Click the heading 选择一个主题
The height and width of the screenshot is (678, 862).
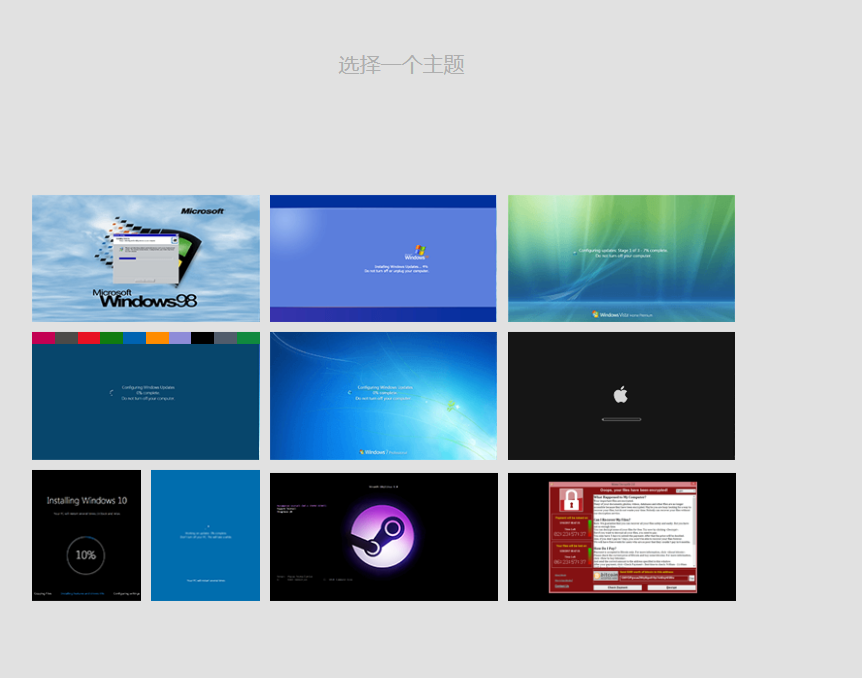(401, 65)
